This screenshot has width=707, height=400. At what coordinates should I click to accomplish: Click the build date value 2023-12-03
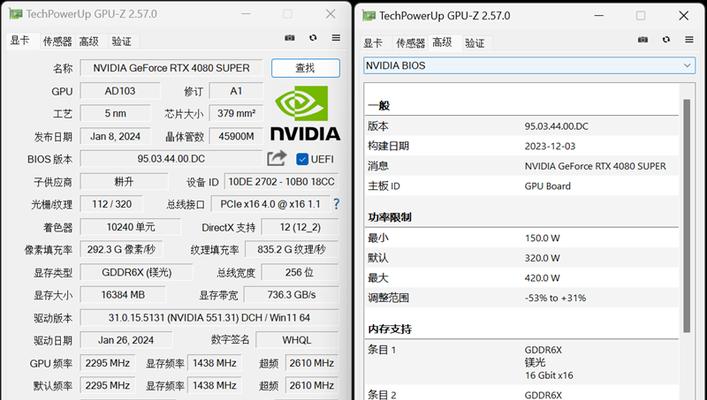550,146
